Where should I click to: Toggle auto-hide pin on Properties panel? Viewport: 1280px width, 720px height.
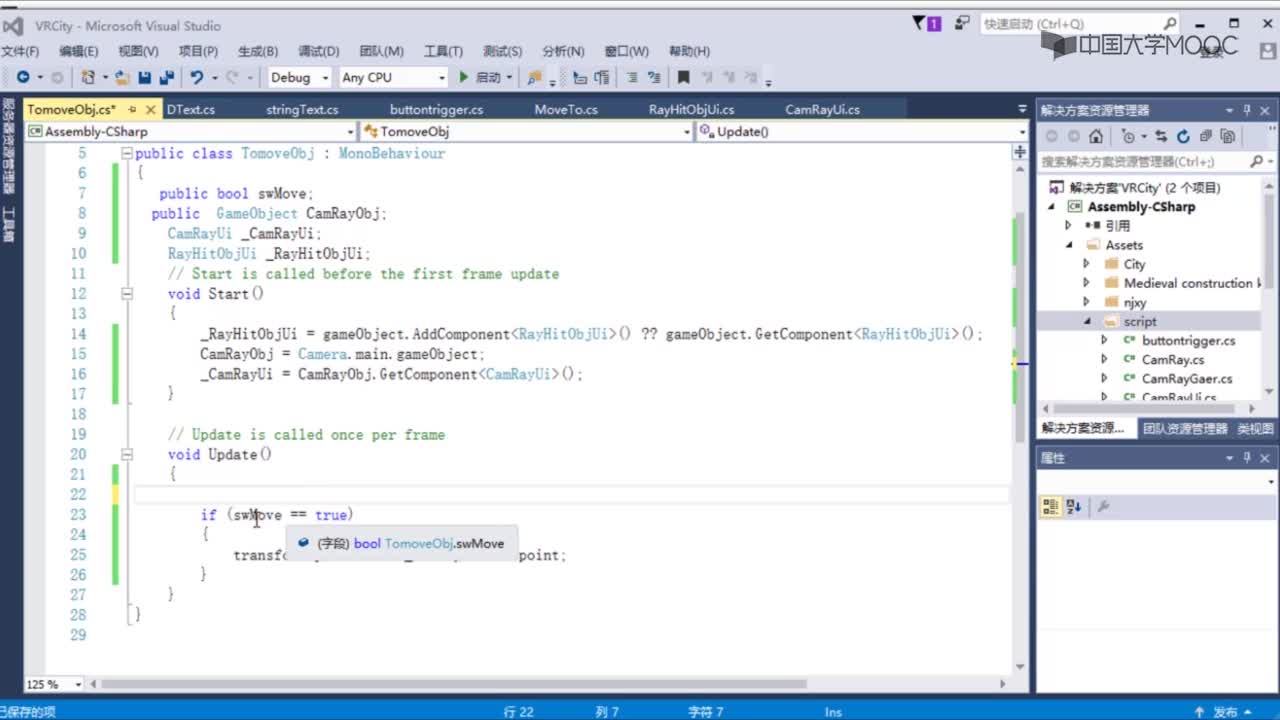pos(1247,458)
